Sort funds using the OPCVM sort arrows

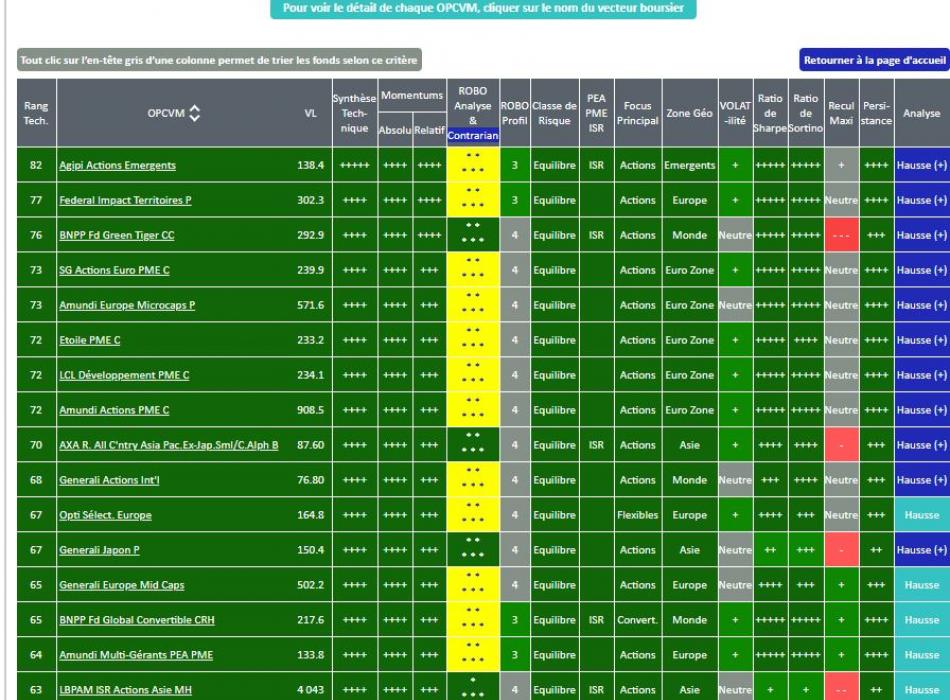click(x=194, y=113)
